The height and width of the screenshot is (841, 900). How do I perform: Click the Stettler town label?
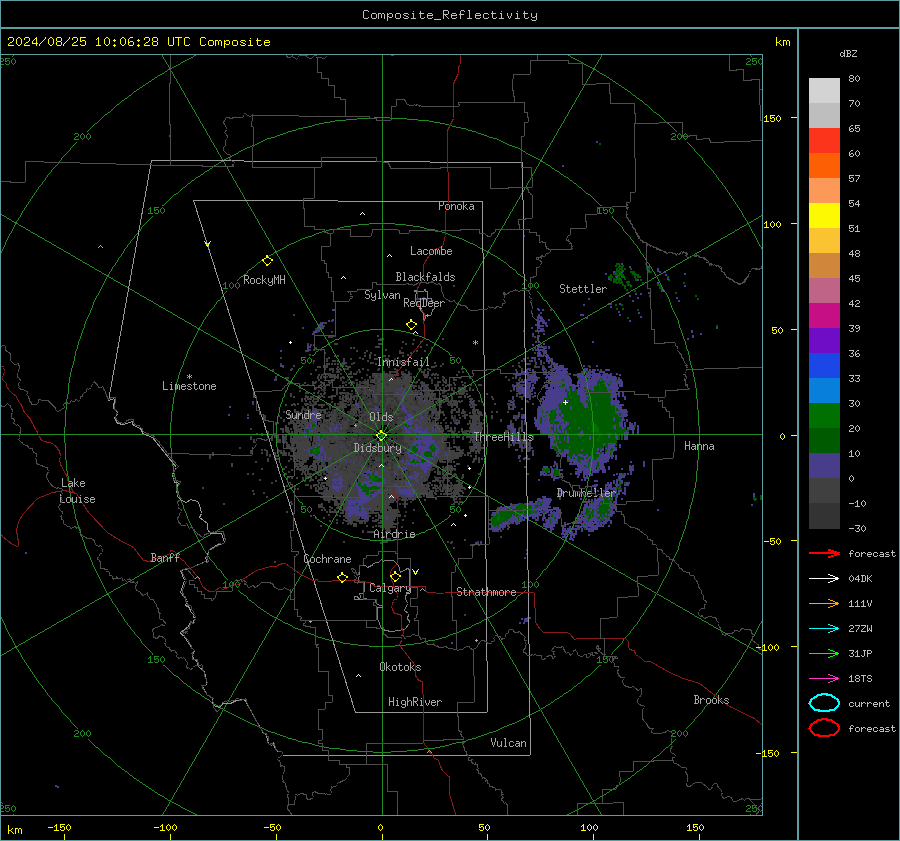pos(583,289)
